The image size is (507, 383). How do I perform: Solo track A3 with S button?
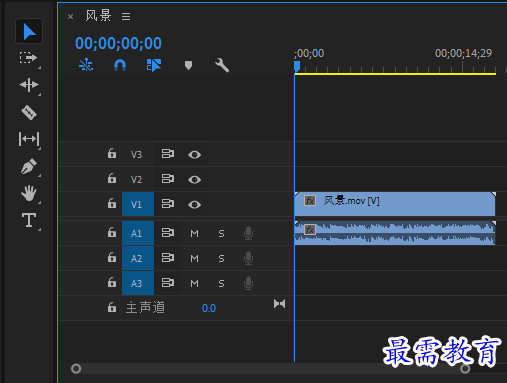(221, 284)
